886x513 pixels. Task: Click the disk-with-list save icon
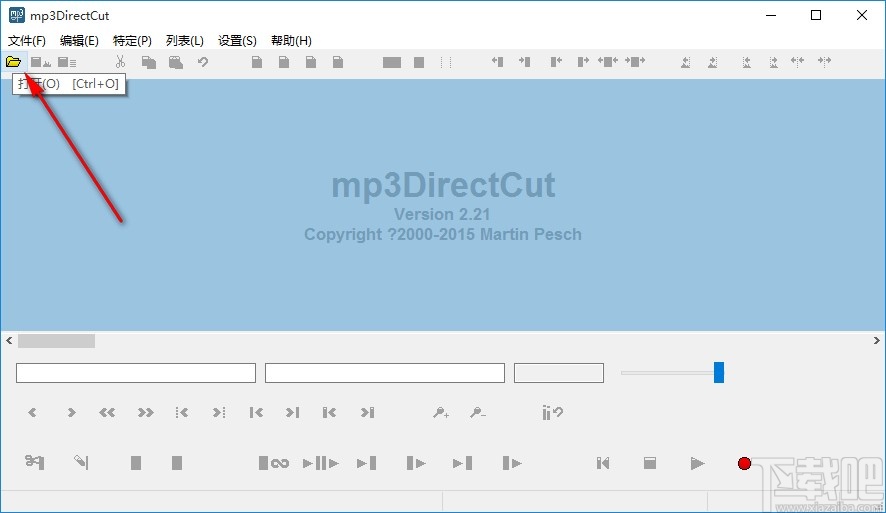pos(67,62)
